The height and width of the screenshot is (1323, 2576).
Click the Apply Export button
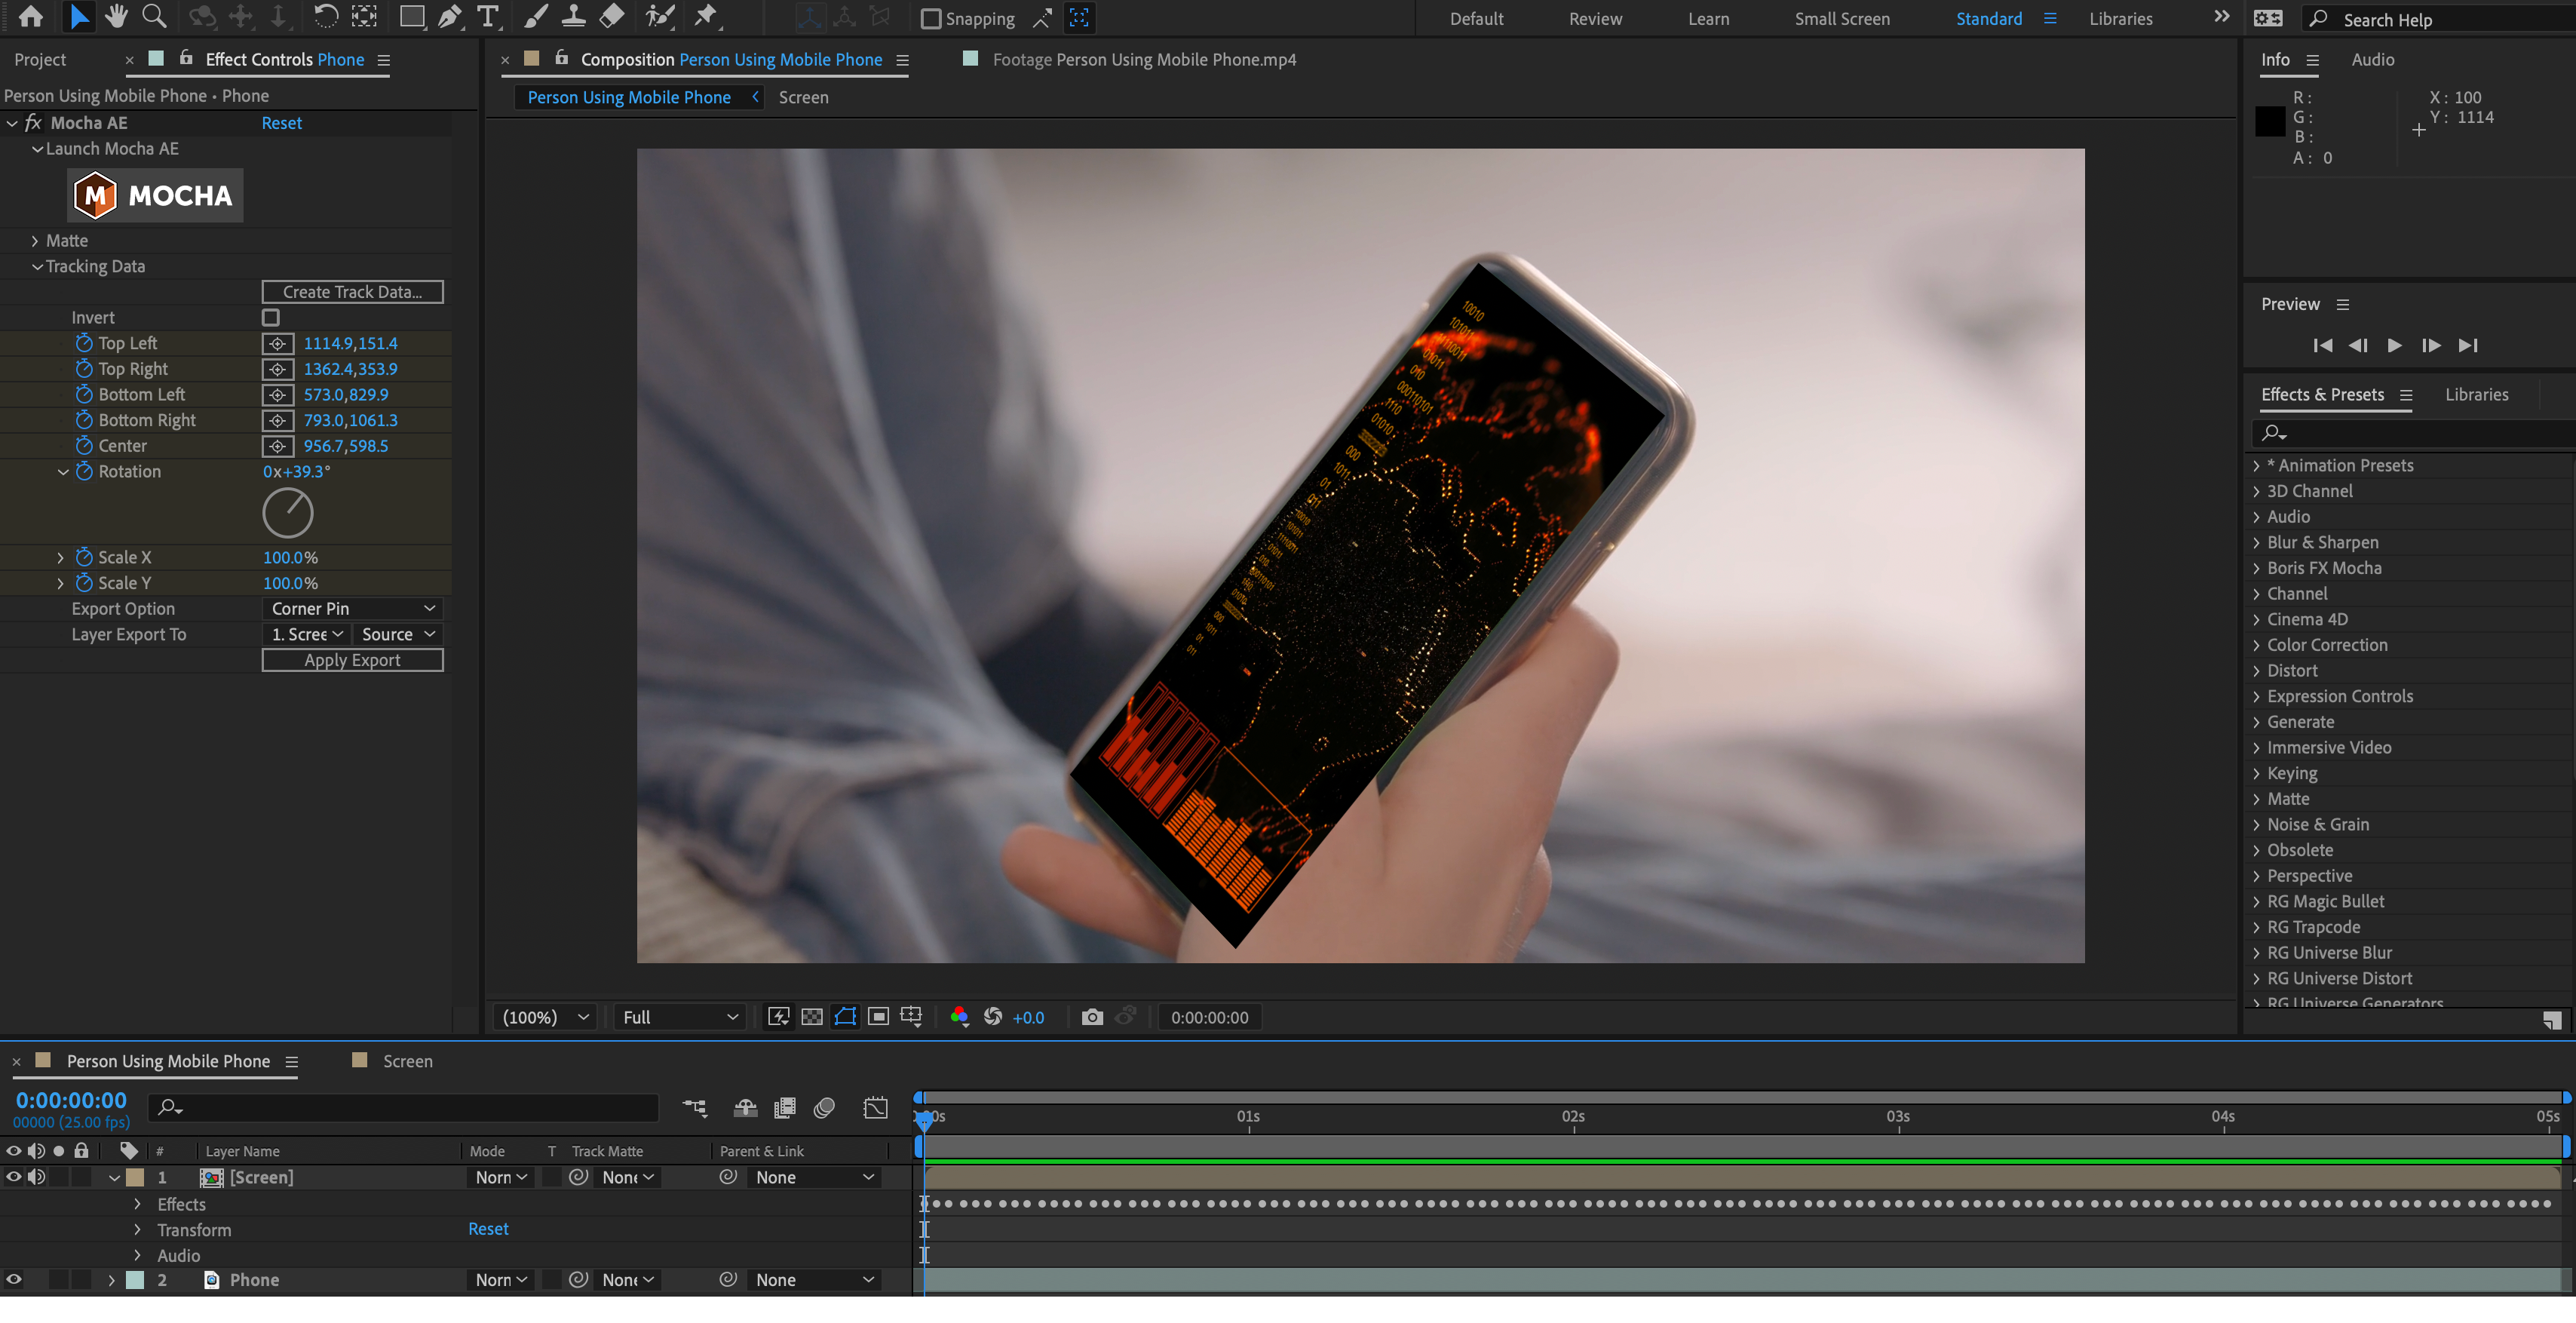click(352, 659)
